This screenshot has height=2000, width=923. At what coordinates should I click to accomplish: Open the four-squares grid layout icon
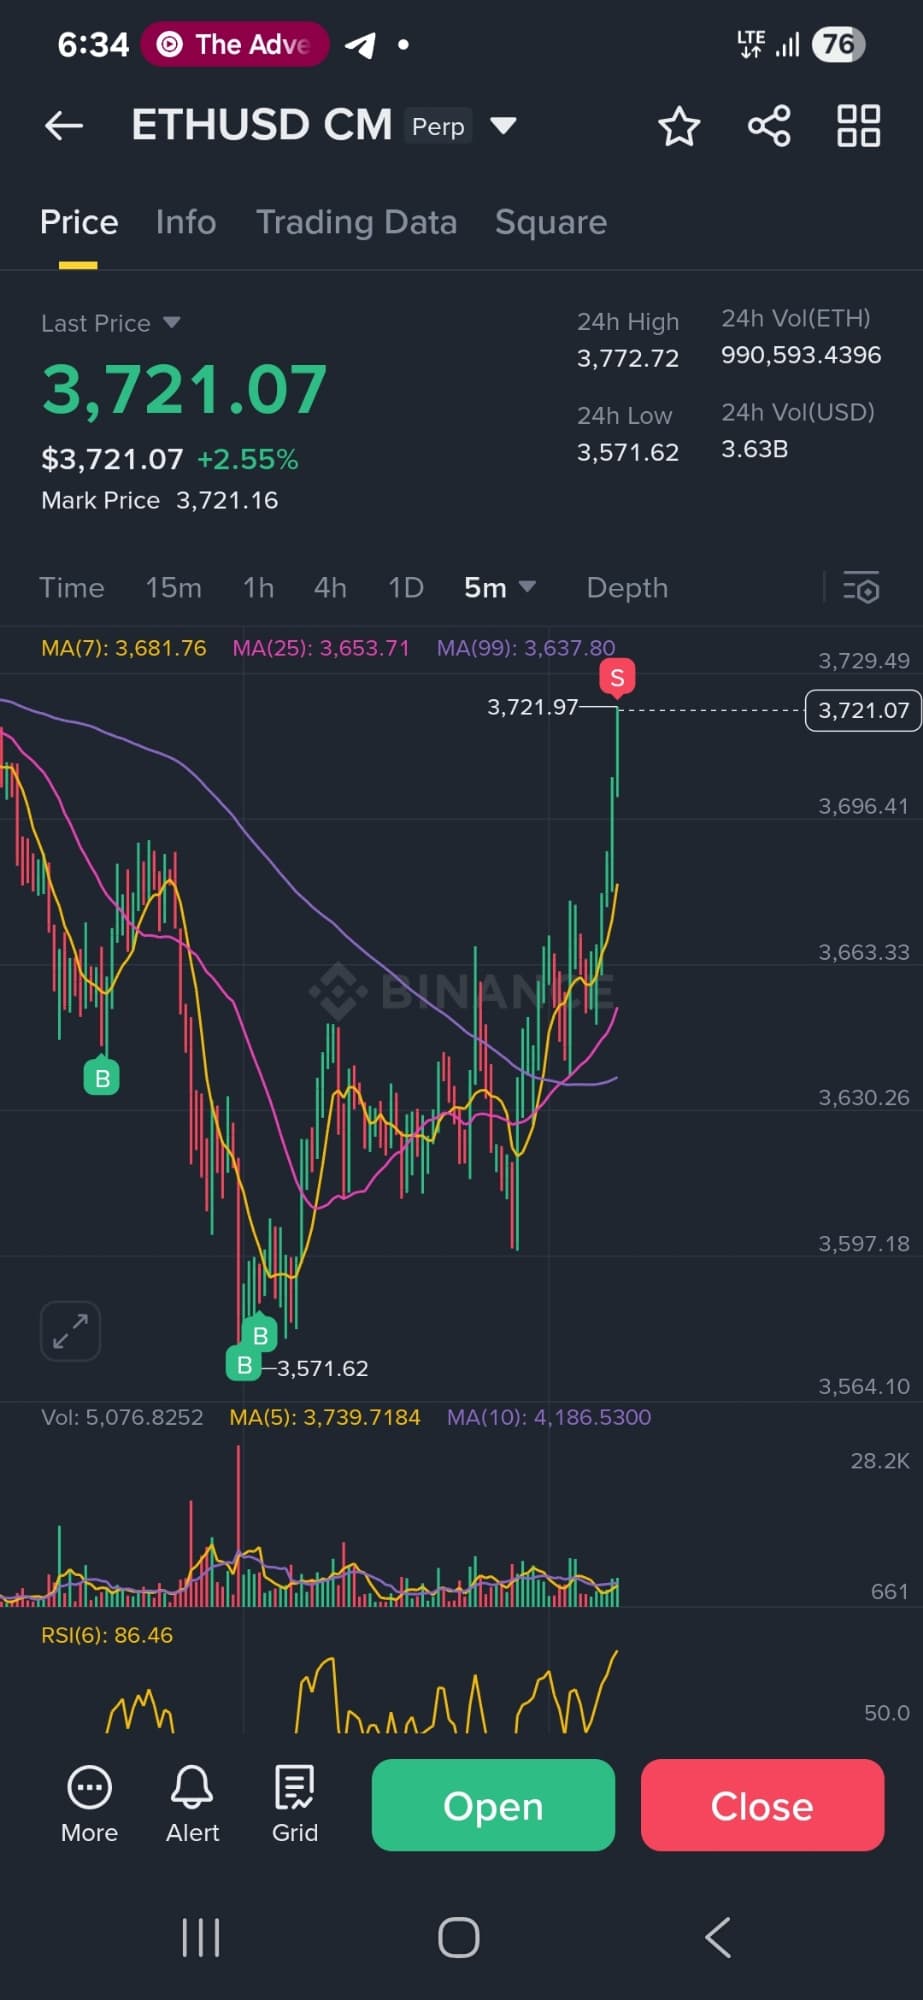(858, 126)
